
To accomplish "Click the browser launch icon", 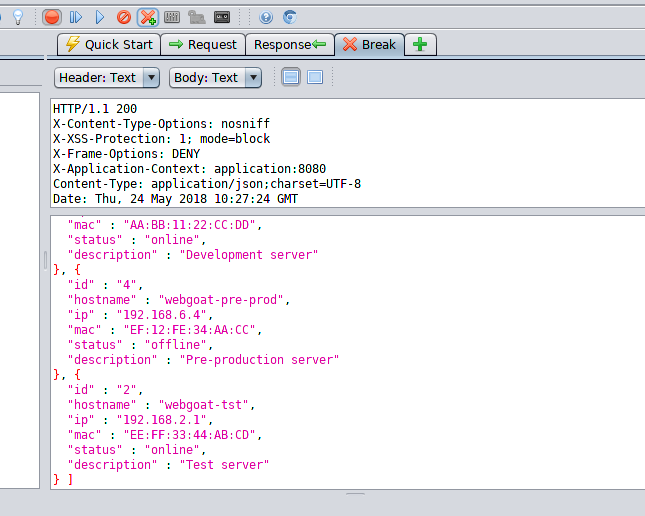I will coord(289,17).
